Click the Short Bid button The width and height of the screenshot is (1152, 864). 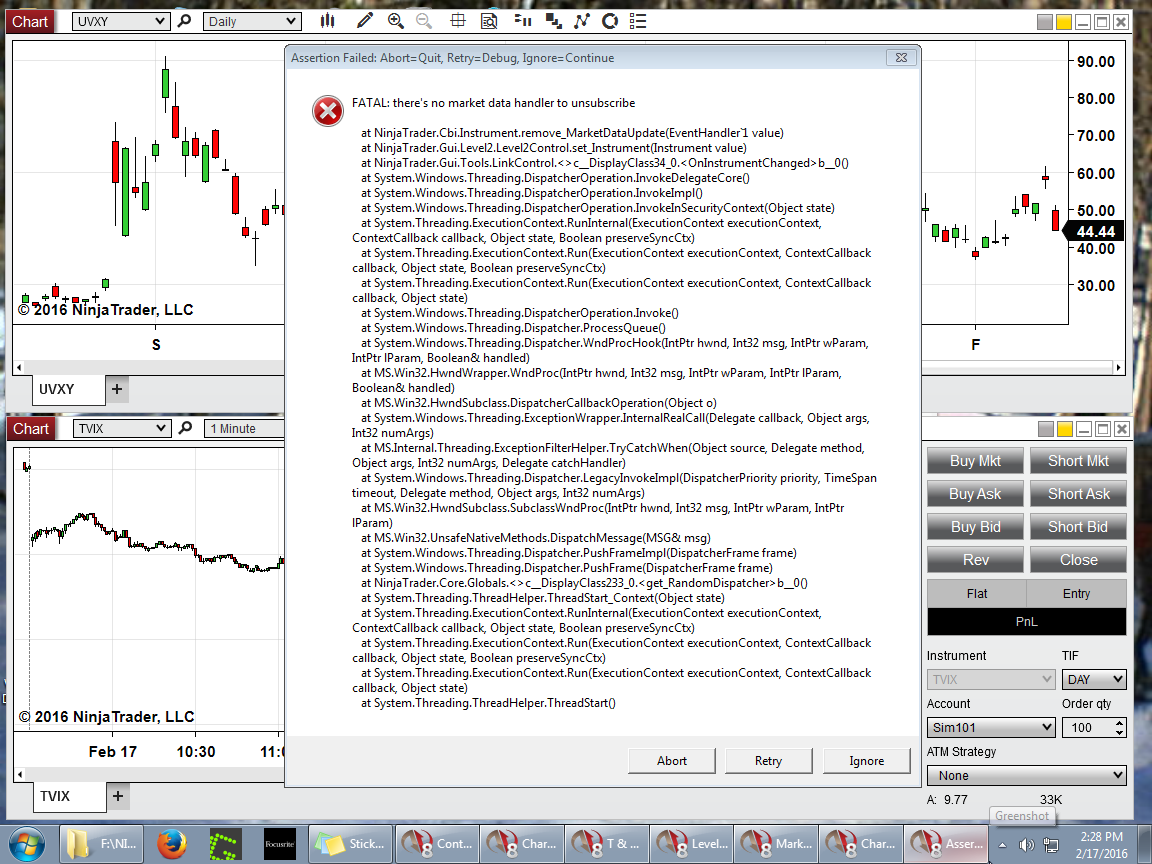point(1078,527)
